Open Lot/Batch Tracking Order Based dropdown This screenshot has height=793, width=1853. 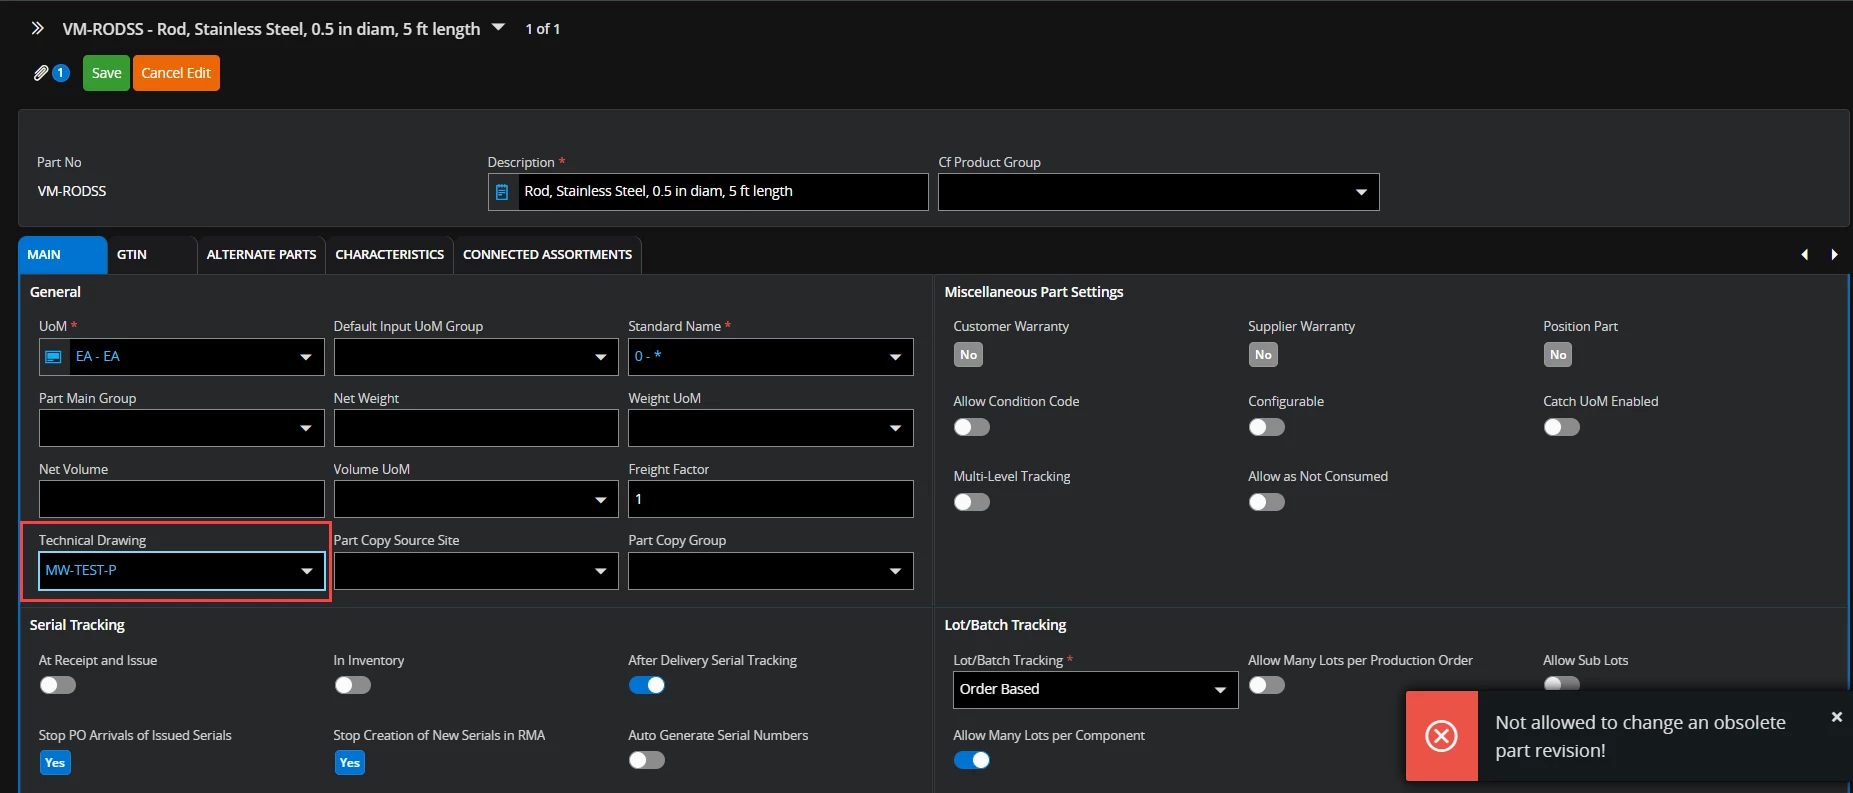point(1219,690)
